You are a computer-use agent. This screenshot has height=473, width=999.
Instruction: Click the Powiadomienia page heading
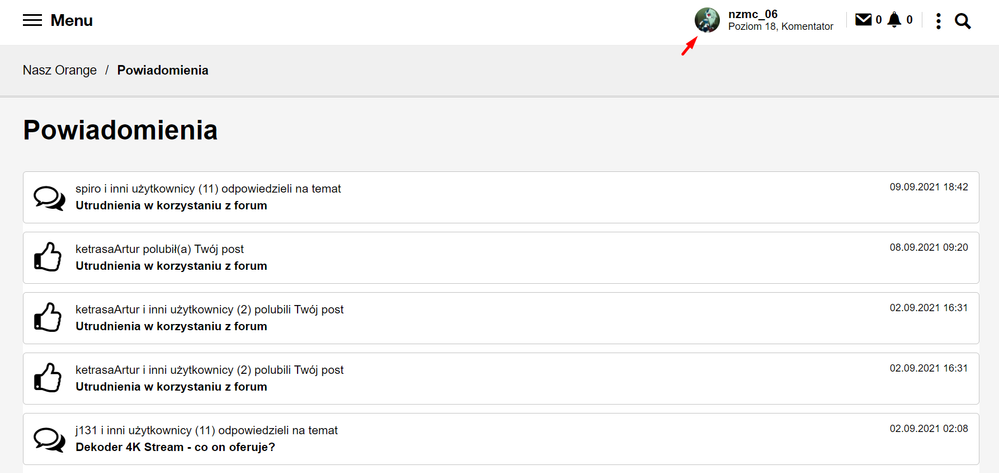[x=120, y=130]
